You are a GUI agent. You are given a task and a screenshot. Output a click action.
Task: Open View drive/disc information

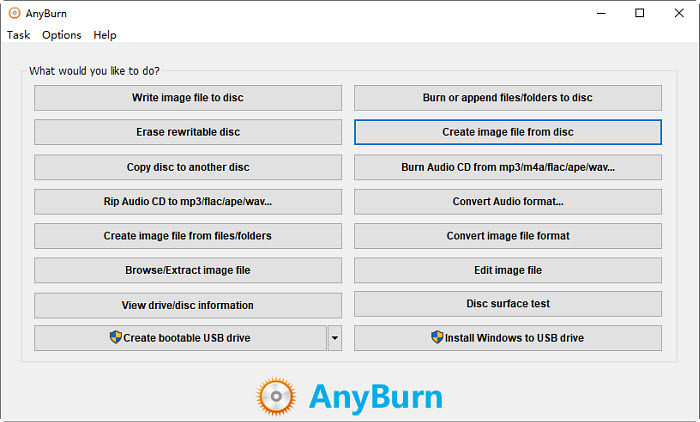click(188, 305)
